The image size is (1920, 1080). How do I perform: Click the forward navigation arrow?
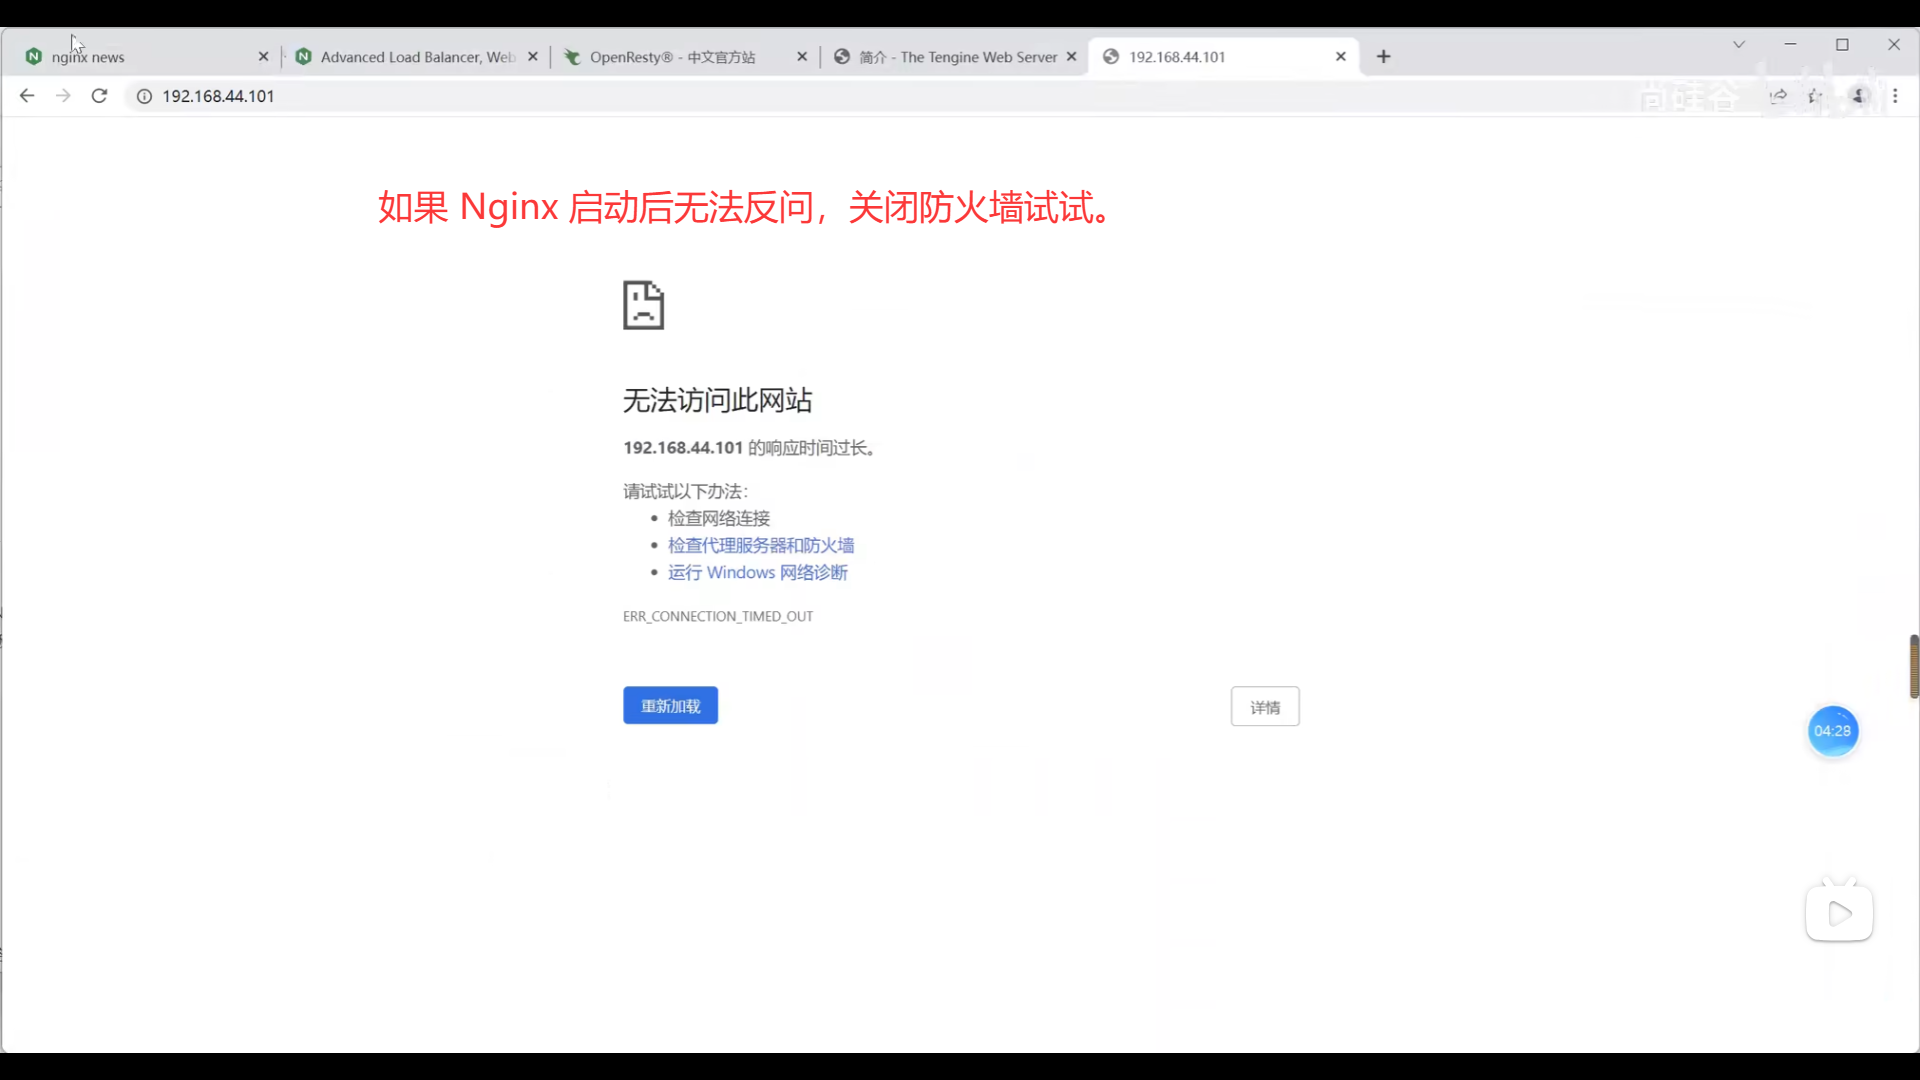tap(63, 96)
